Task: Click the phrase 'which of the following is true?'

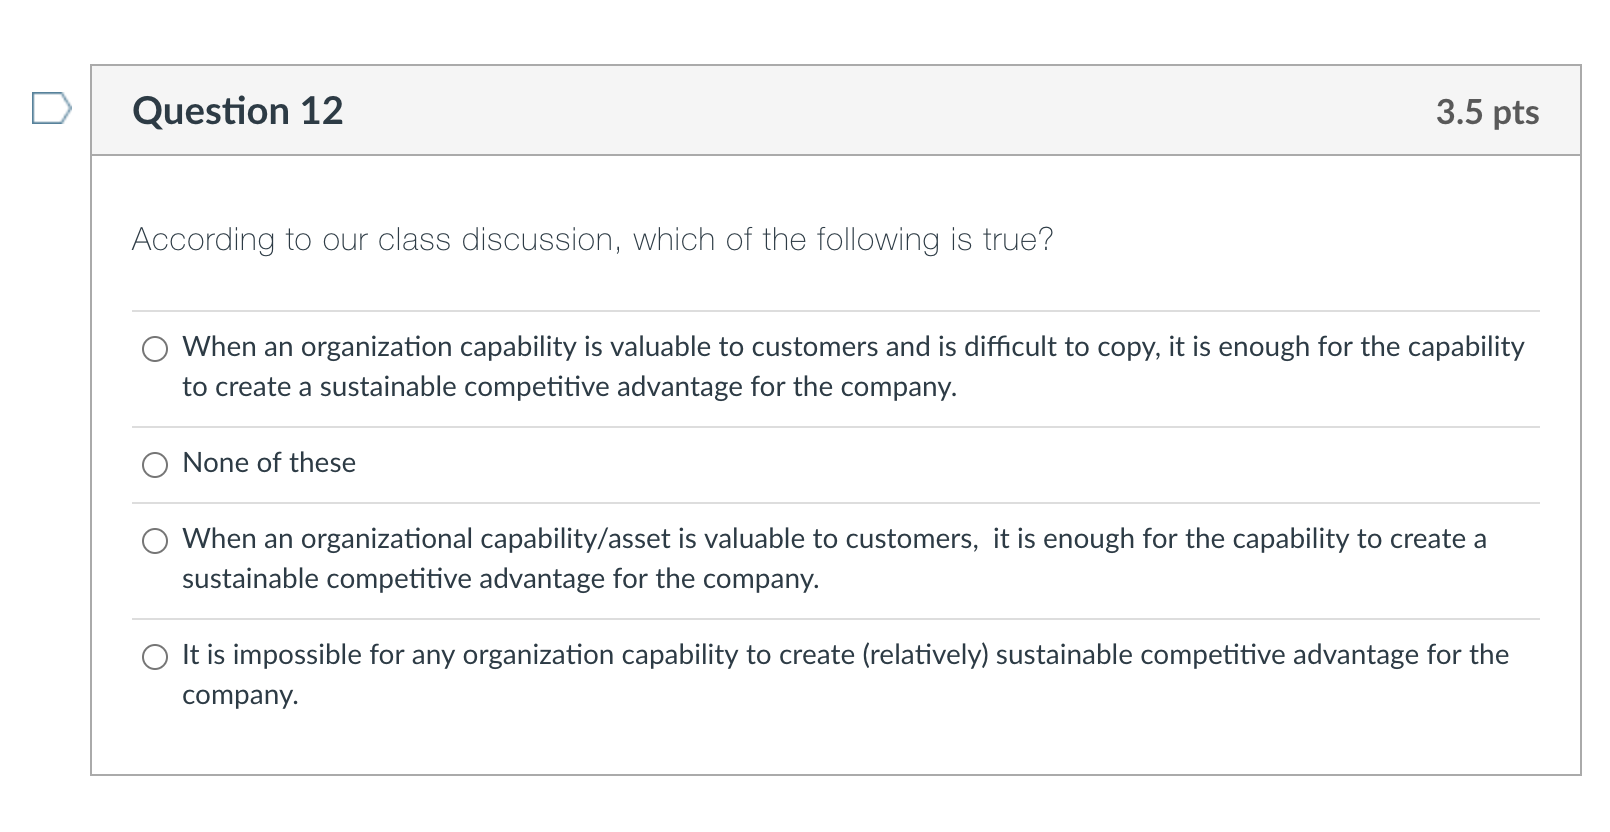Action: [843, 240]
